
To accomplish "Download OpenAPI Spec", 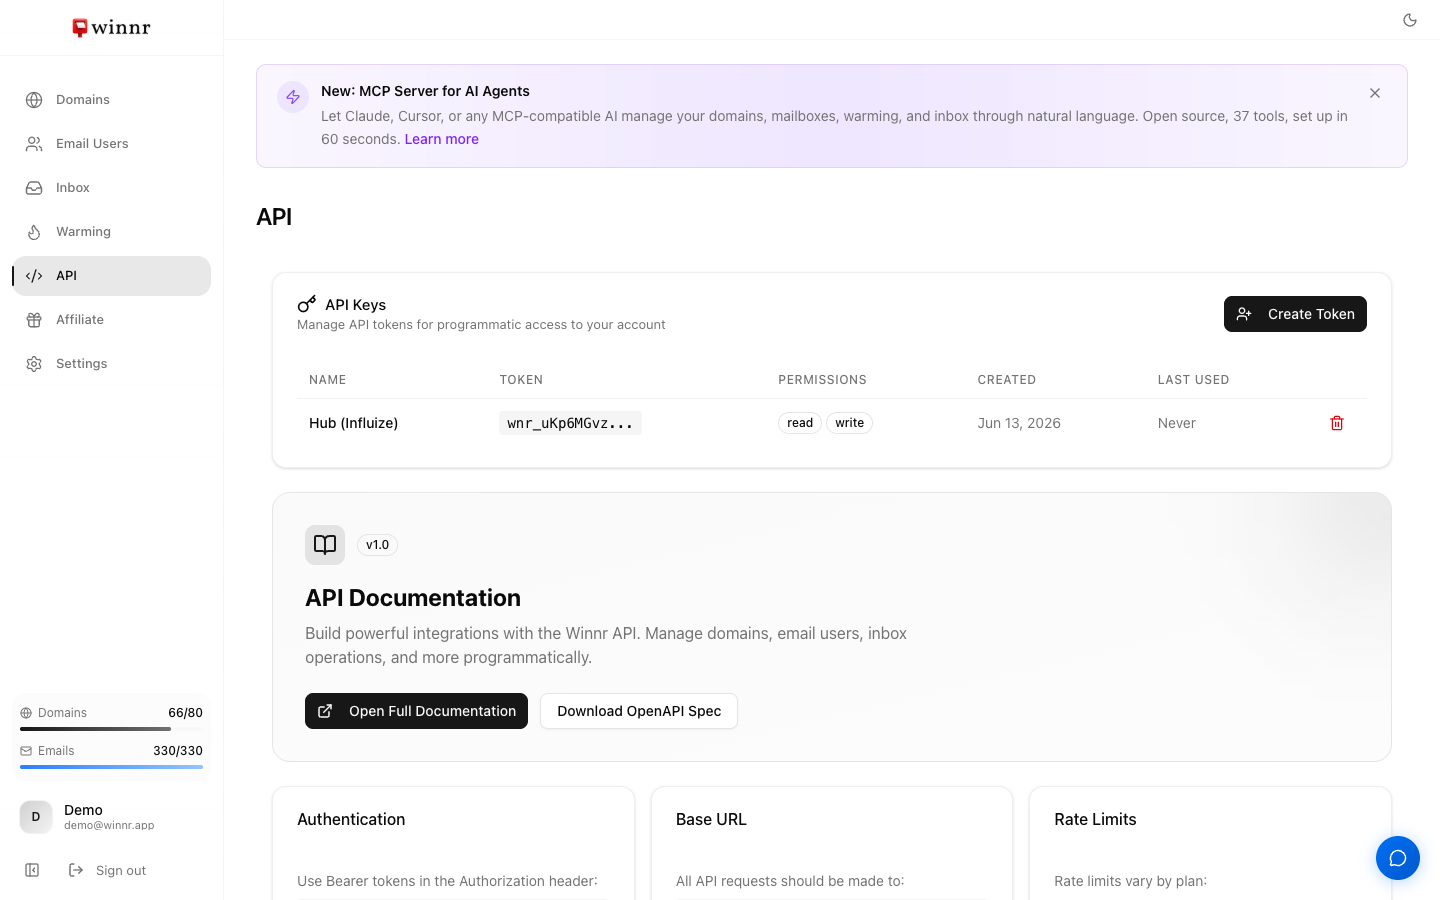I will tap(639, 711).
